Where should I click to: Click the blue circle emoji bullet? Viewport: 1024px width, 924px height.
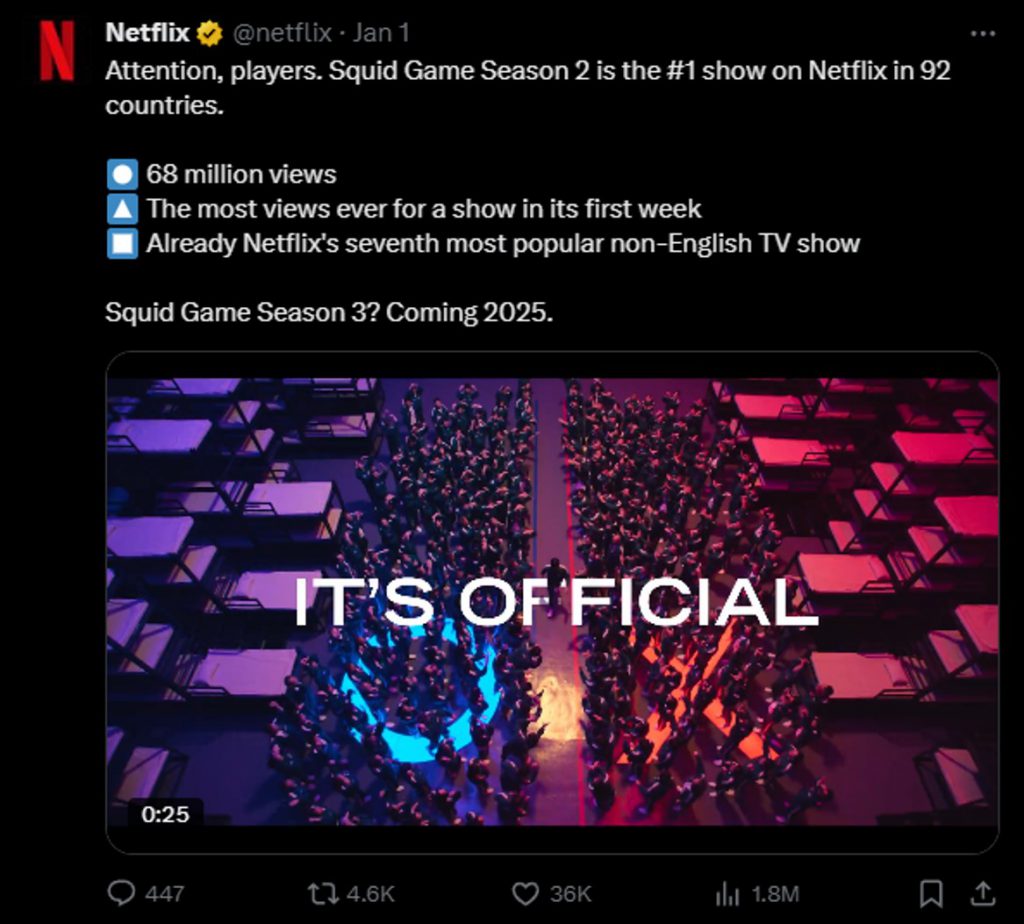pyautogui.click(x=121, y=175)
